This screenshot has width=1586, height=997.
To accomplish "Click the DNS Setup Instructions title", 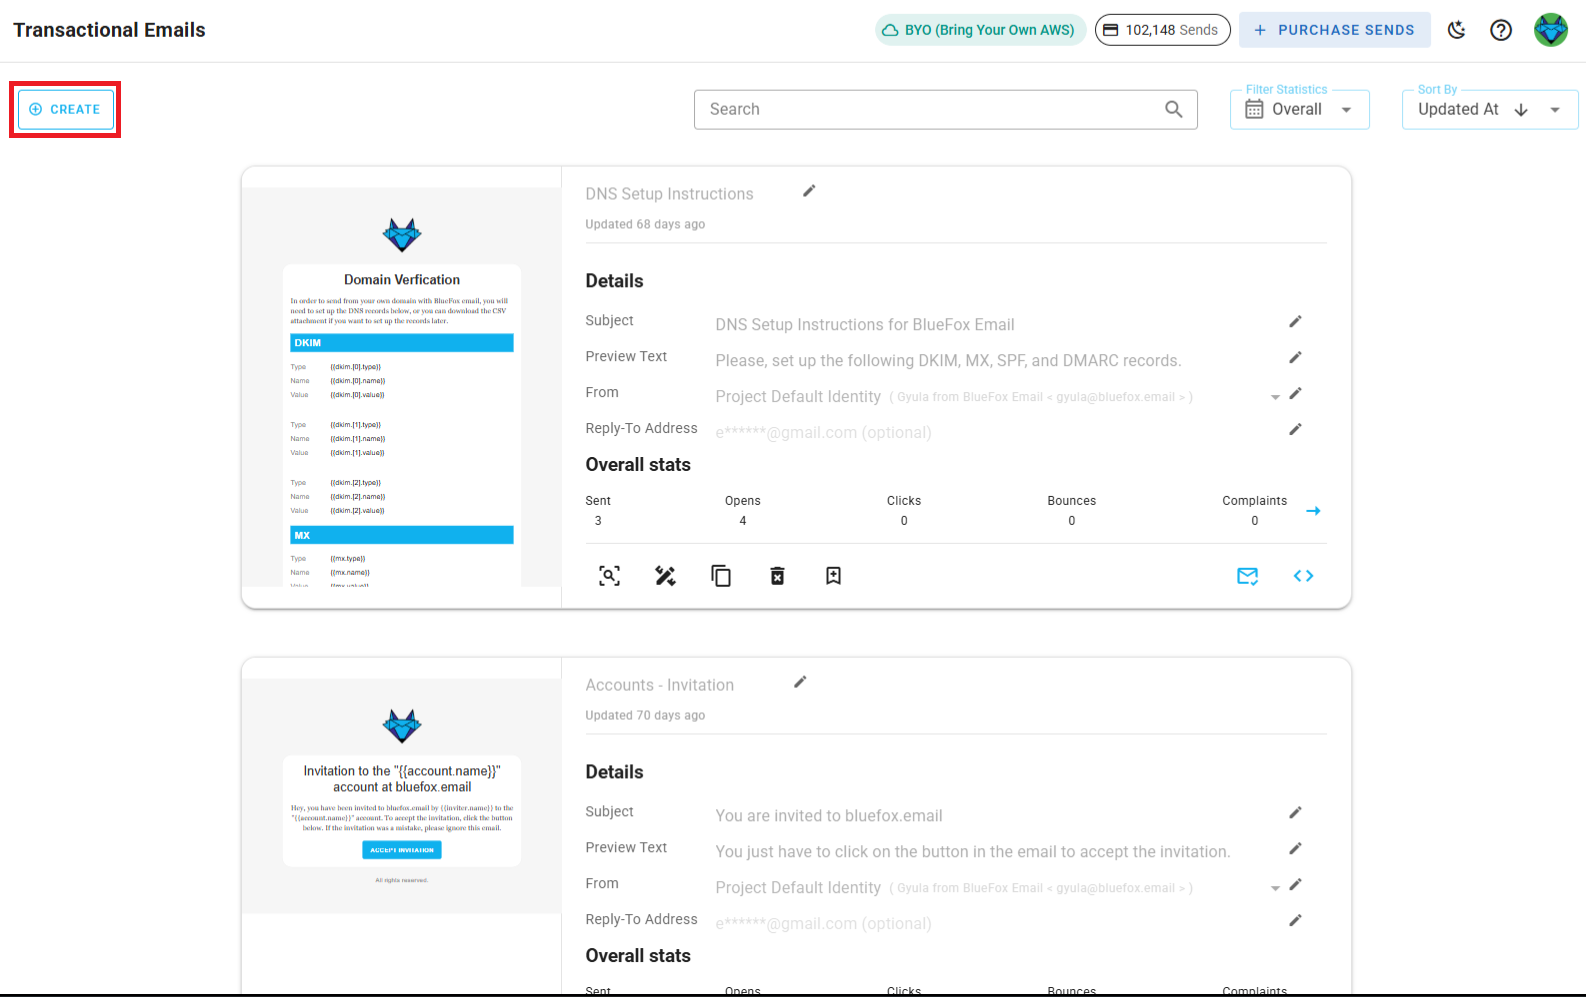I will click(669, 194).
